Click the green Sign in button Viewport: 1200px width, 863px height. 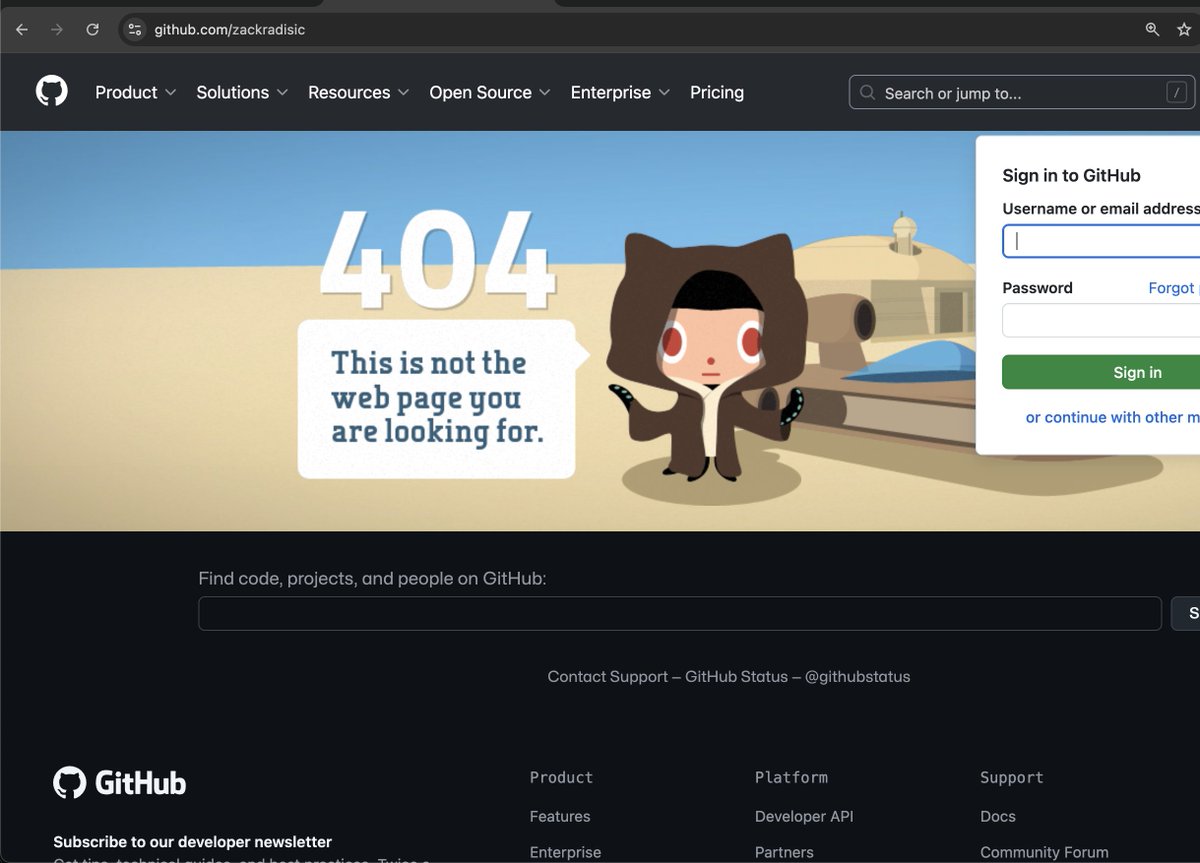(1101, 372)
